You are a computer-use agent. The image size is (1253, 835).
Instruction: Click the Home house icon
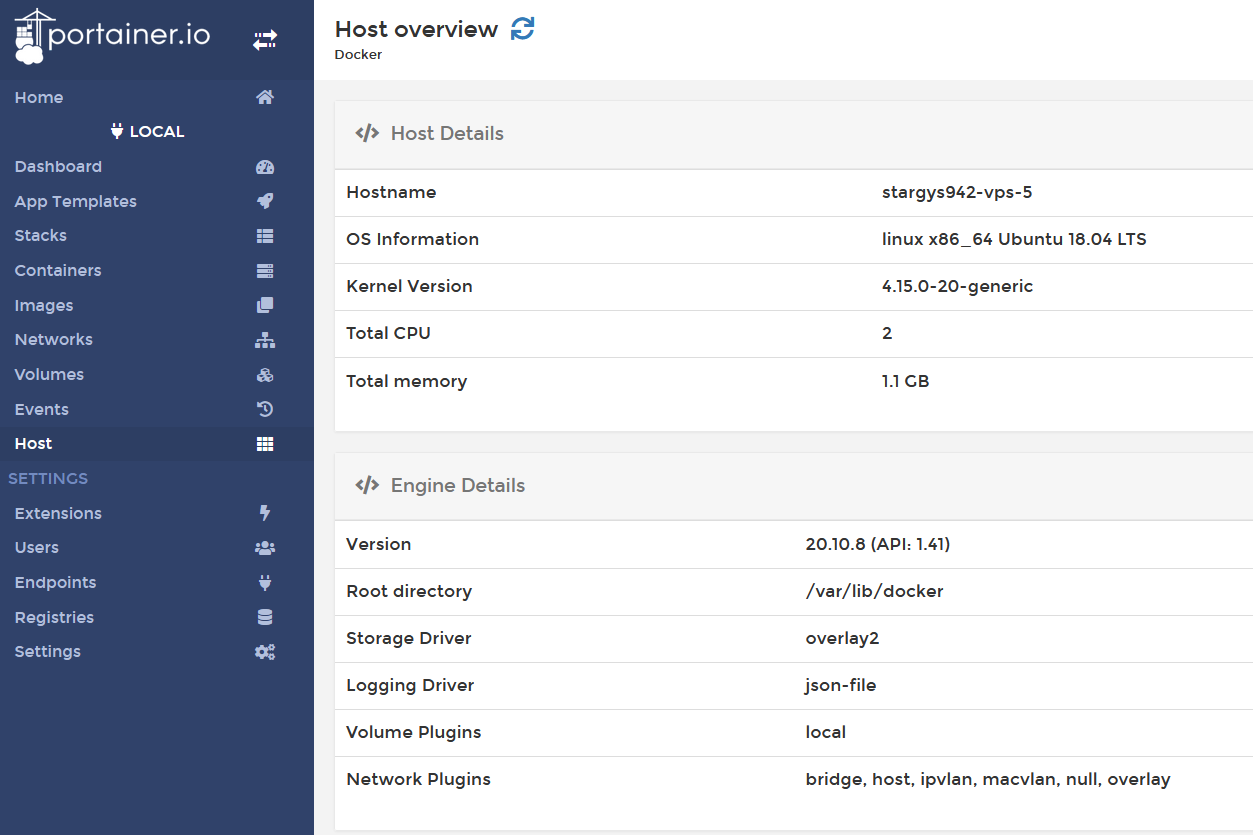(x=265, y=98)
